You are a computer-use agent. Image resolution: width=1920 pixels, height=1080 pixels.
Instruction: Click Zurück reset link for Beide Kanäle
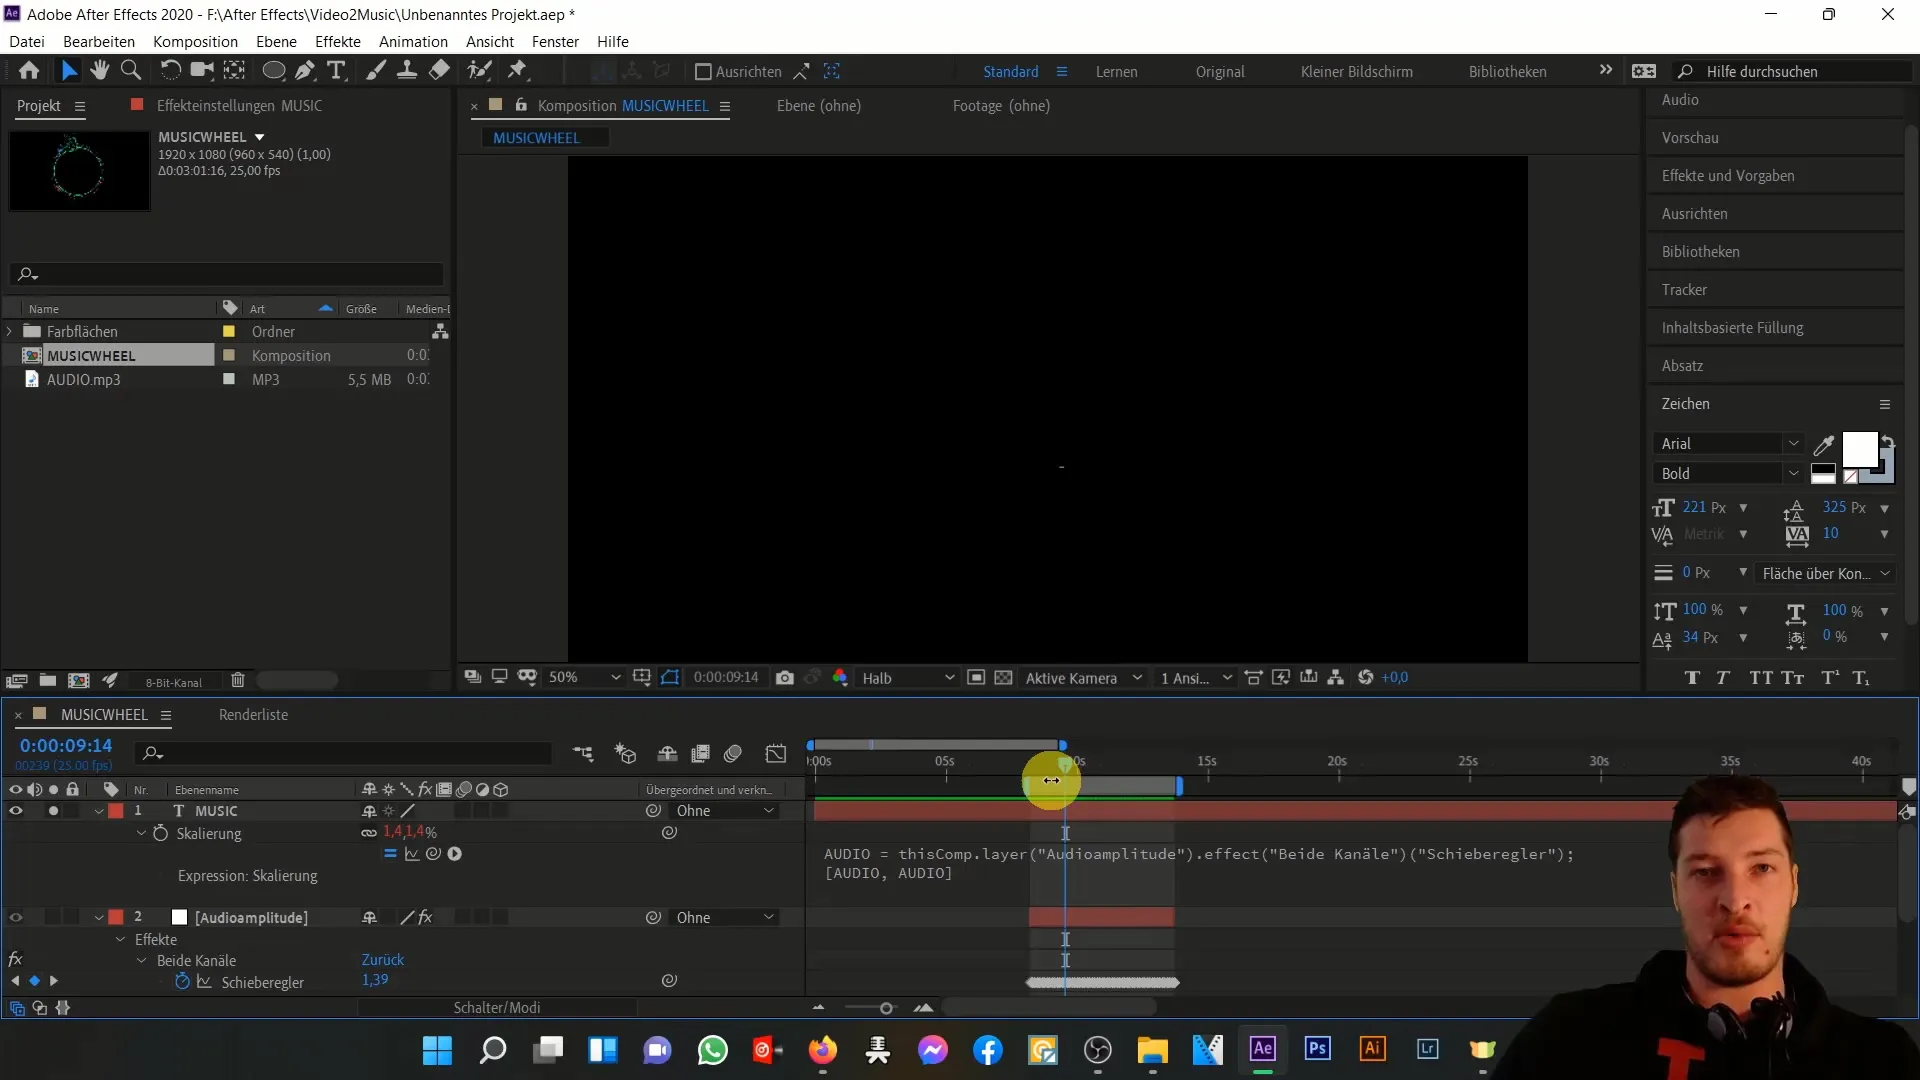pyautogui.click(x=383, y=960)
